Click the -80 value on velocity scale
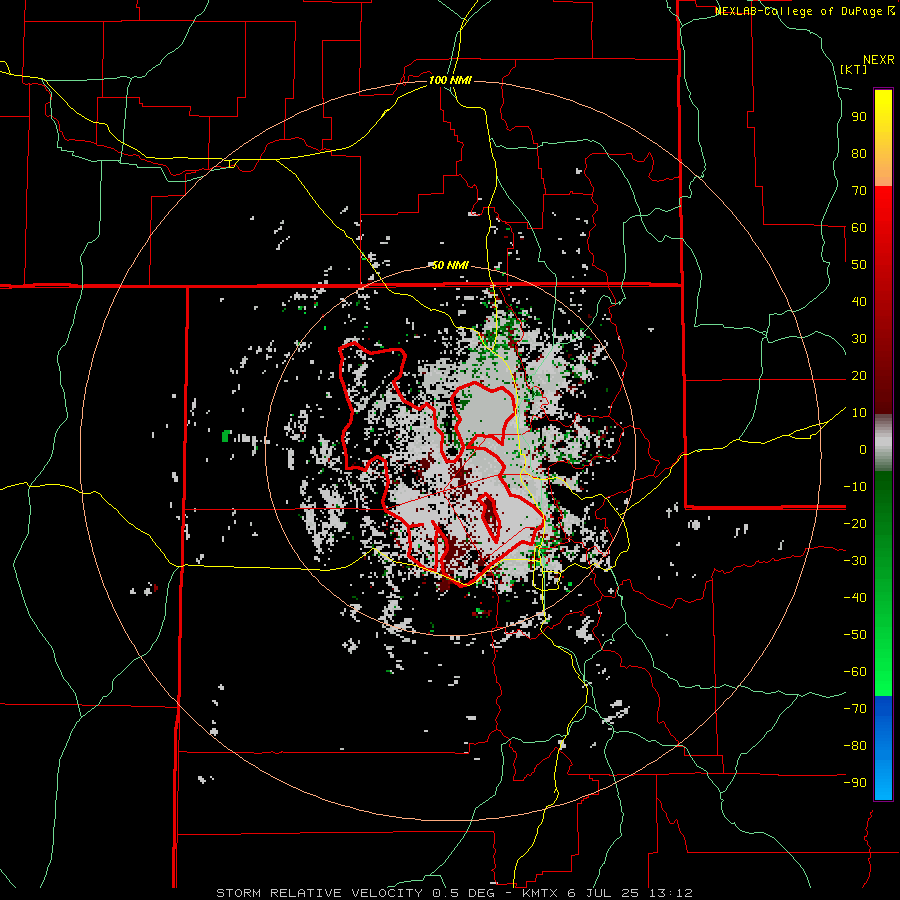This screenshot has height=900, width=900. coord(855,746)
